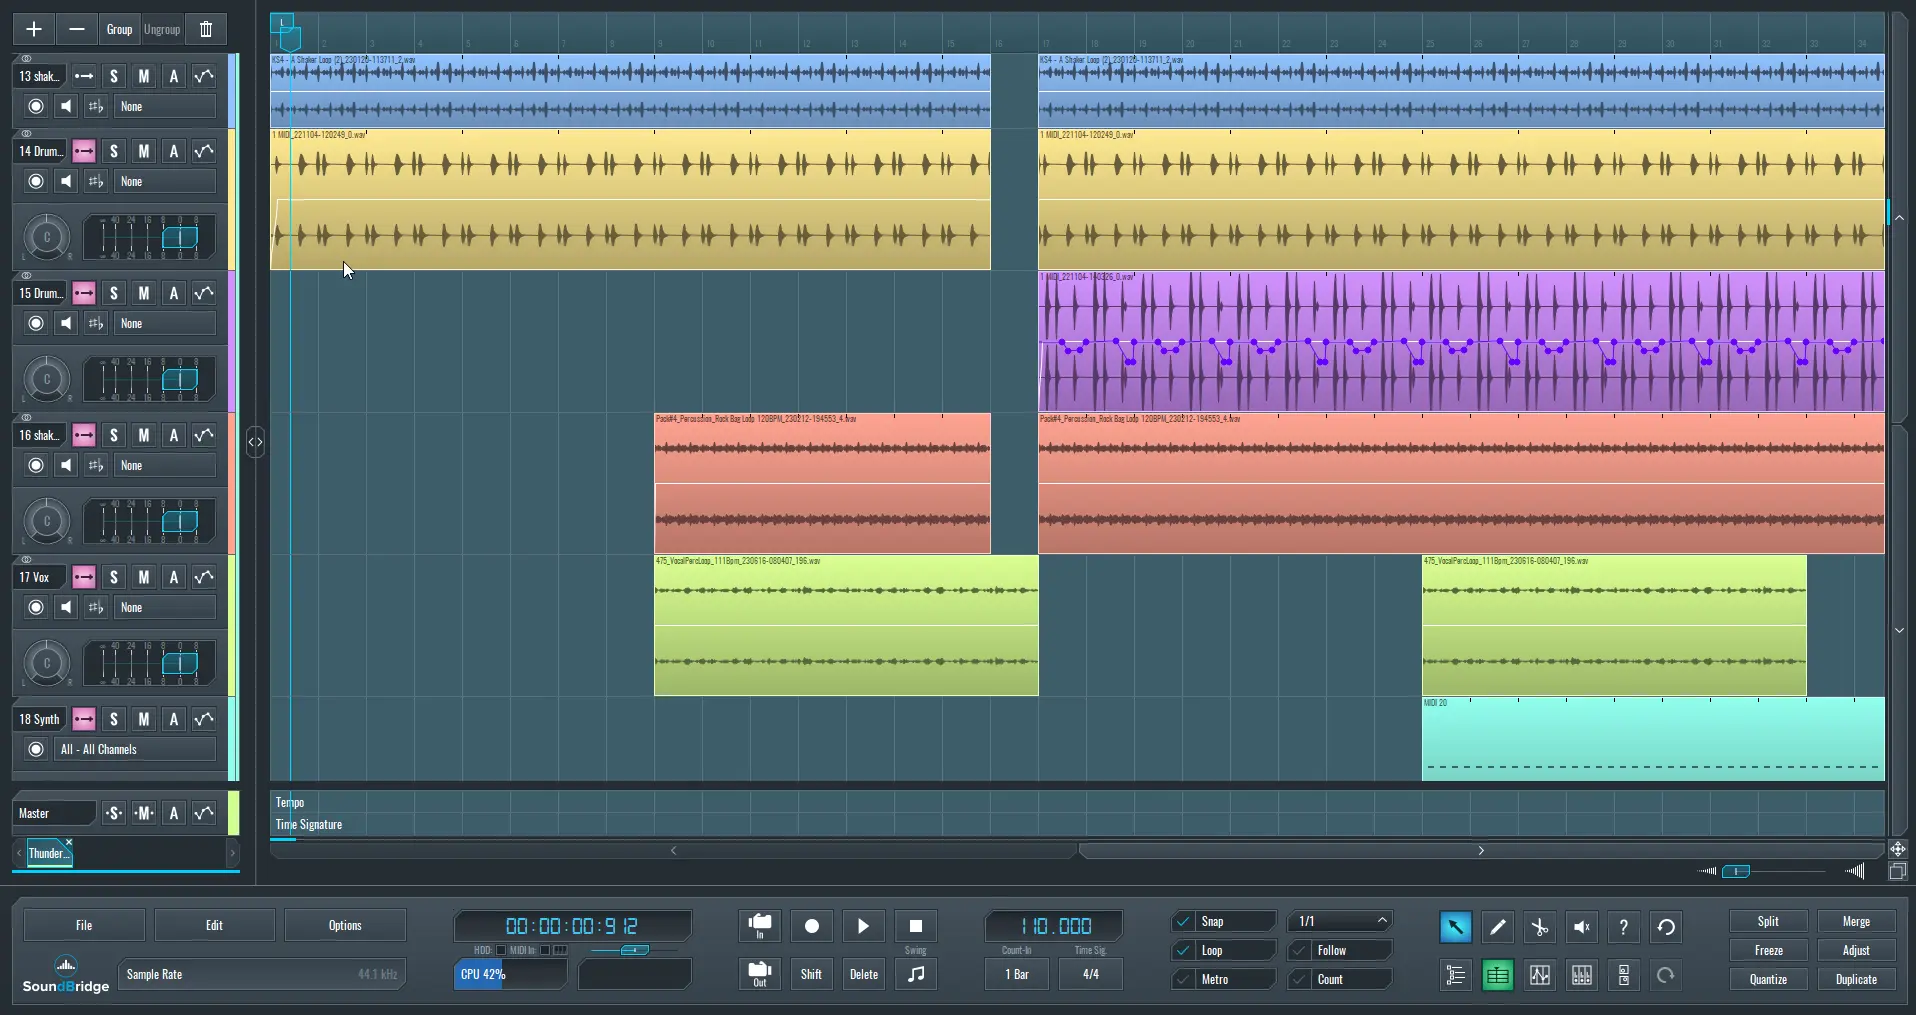Viewport: 1916px width, 1015px height.
Task: Toggle the green sequencer view icon
Action: point(1497,975)
